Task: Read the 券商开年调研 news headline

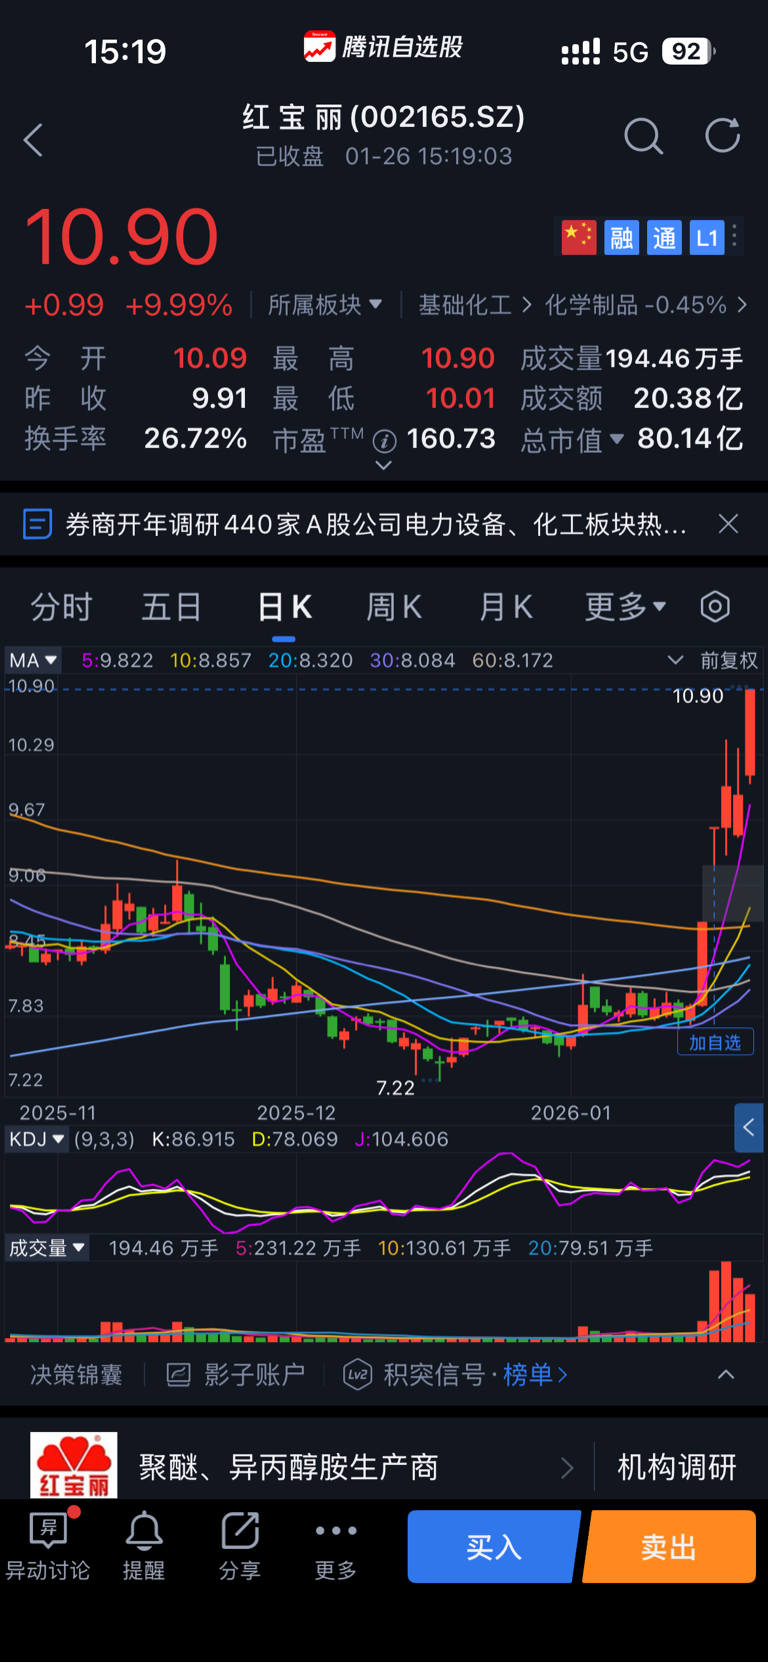Action: pos(376,524)
